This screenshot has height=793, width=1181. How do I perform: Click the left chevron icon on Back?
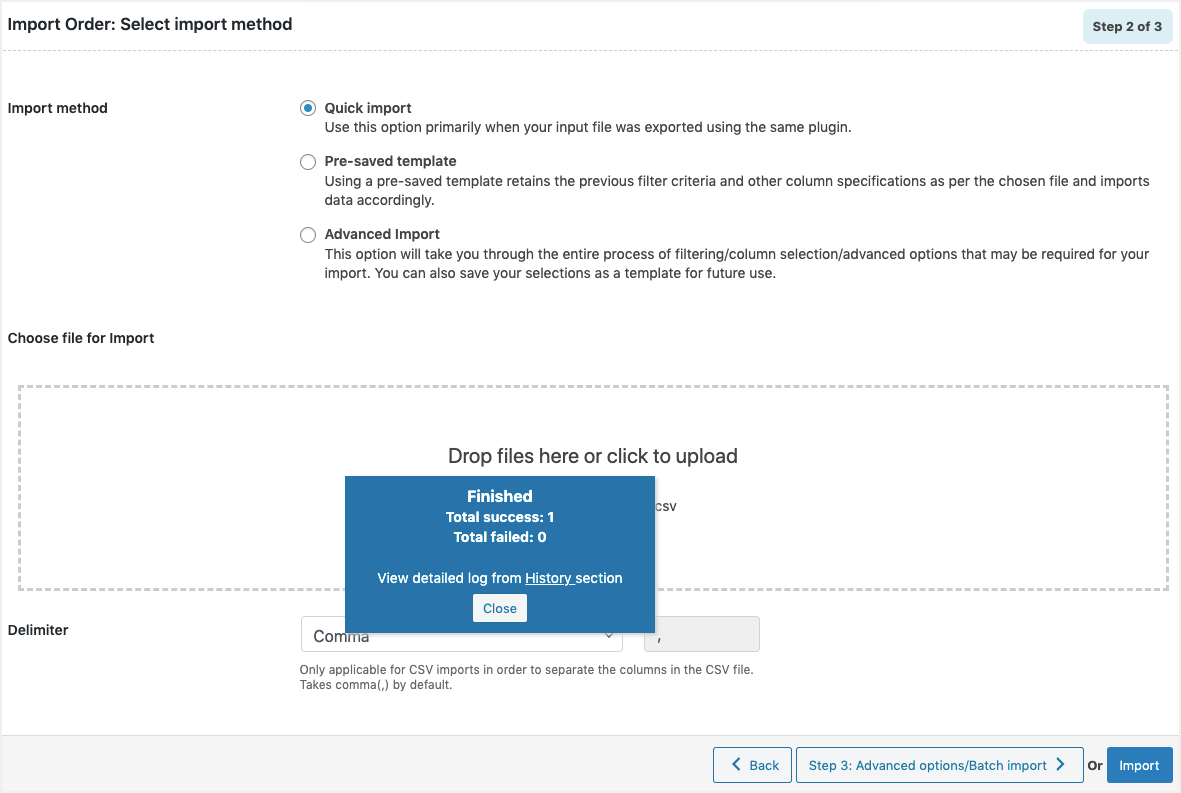point(735,765)
